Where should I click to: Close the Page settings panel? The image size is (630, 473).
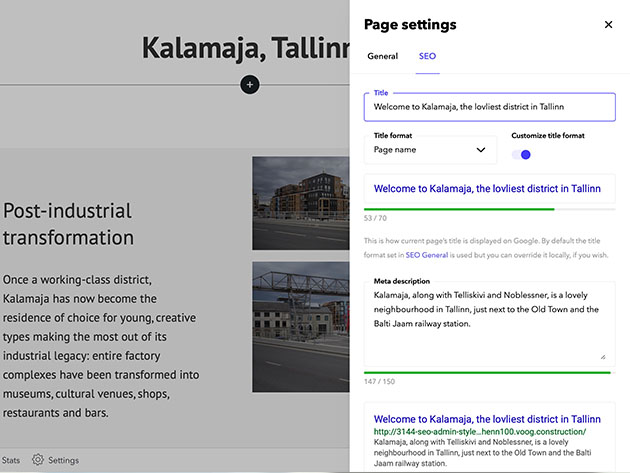click(608, 25)
